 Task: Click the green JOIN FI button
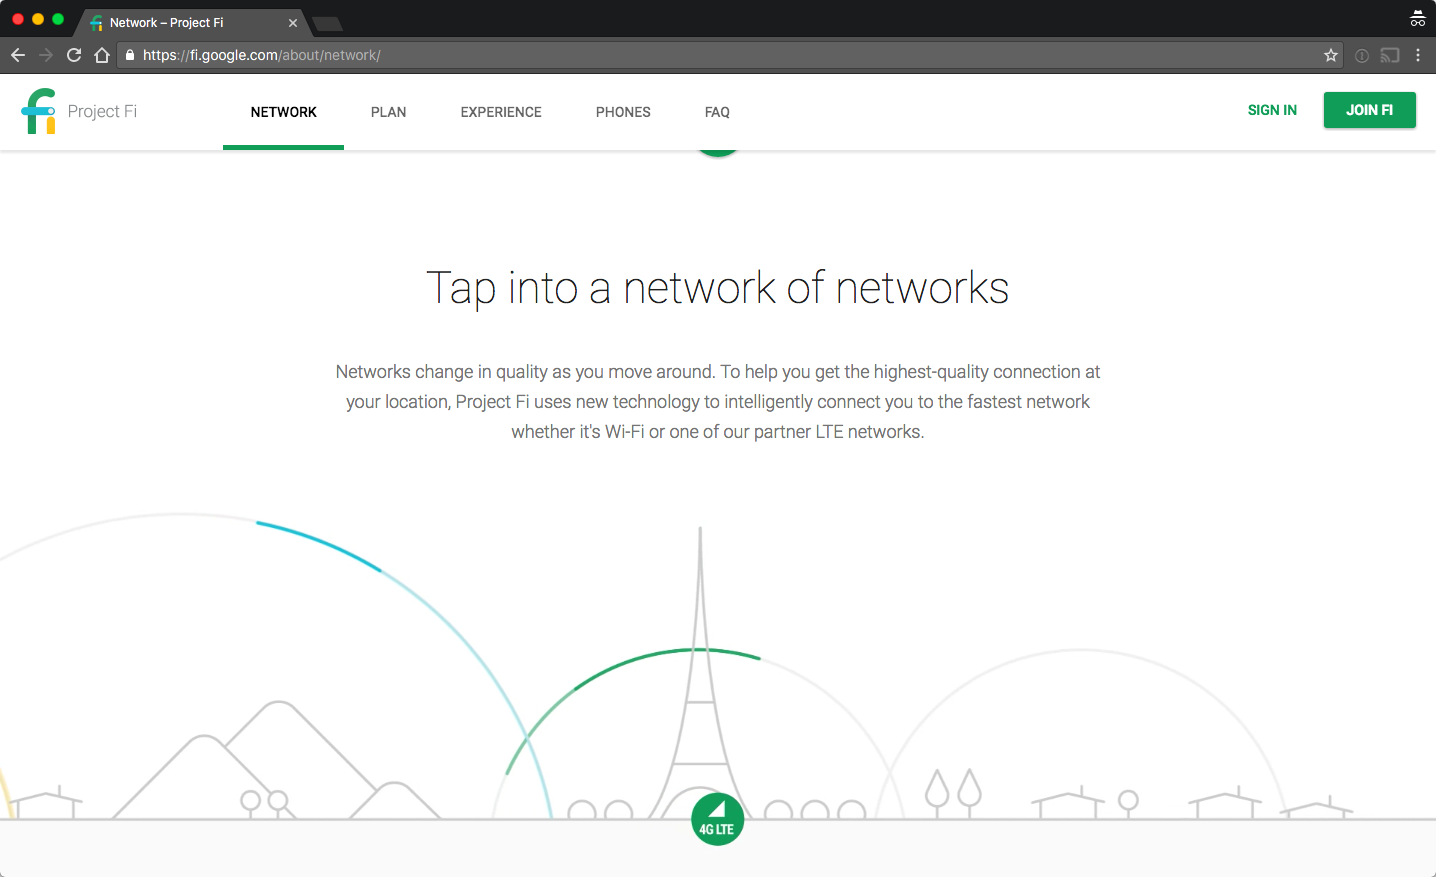(1370, 110)
